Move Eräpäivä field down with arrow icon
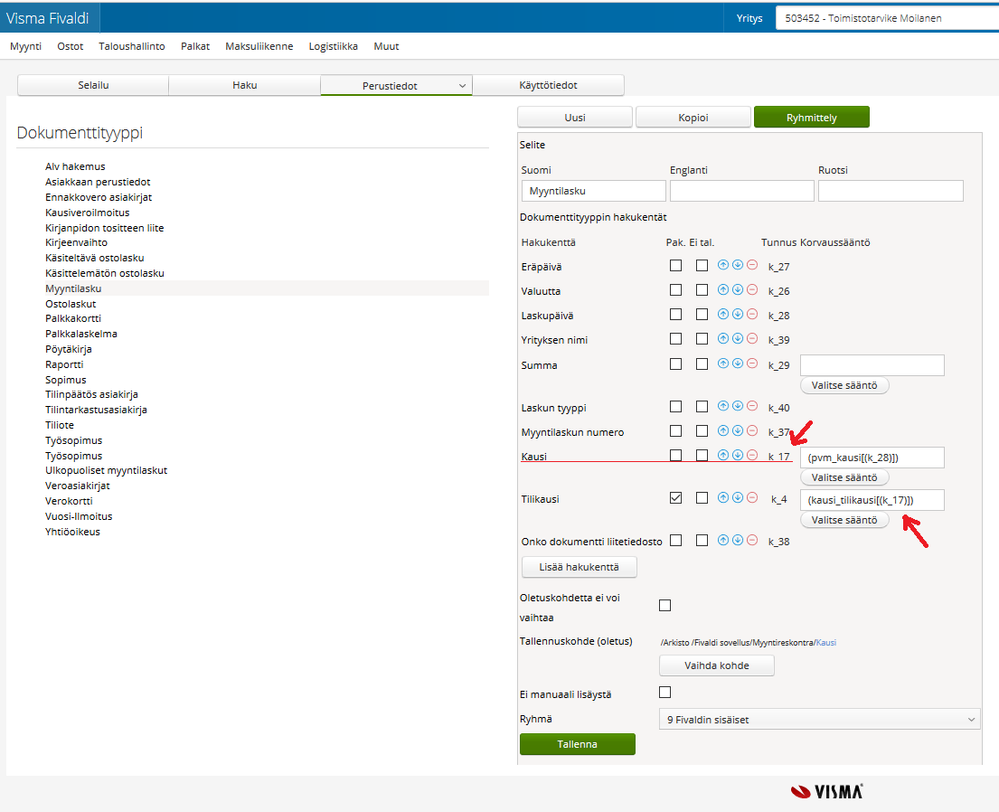The image size is (999, 812). tap(738, 265)
